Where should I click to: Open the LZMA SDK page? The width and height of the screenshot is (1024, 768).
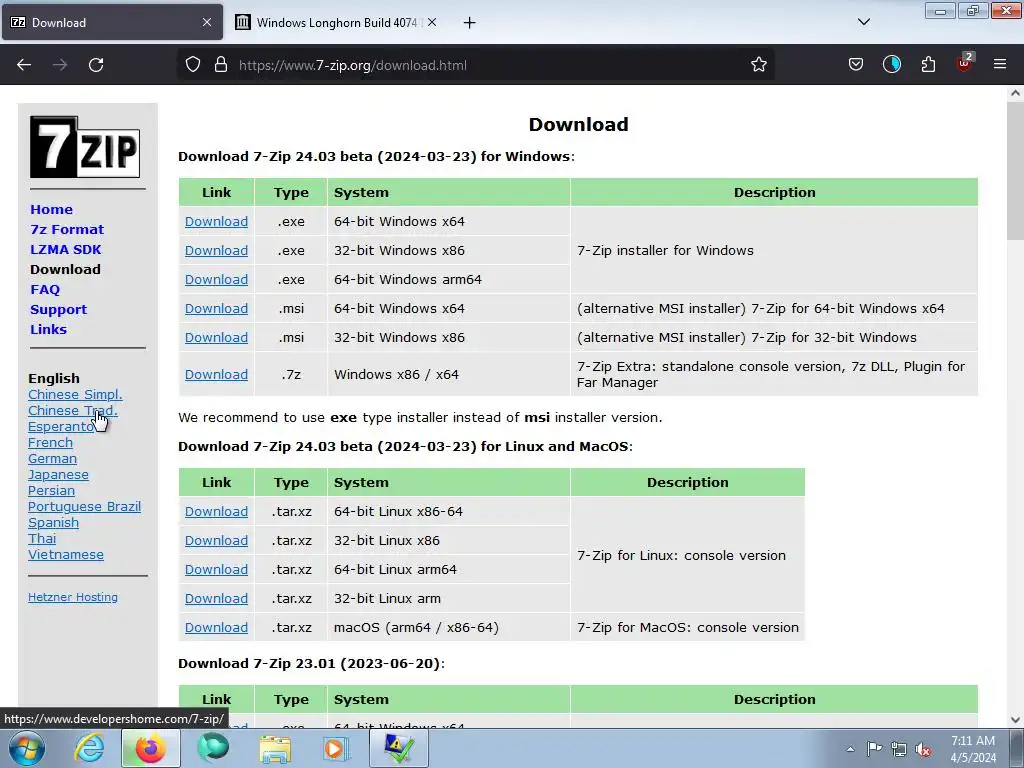point(65,249)
